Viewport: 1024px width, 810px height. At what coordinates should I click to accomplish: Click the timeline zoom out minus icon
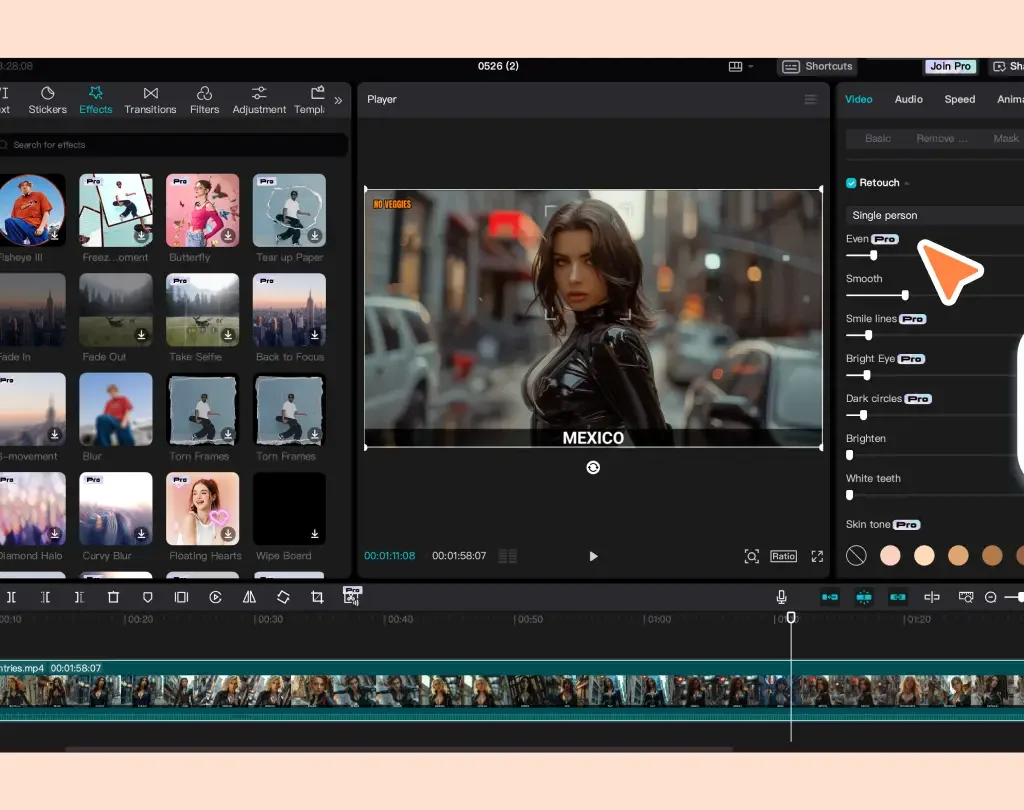point(990,597)
